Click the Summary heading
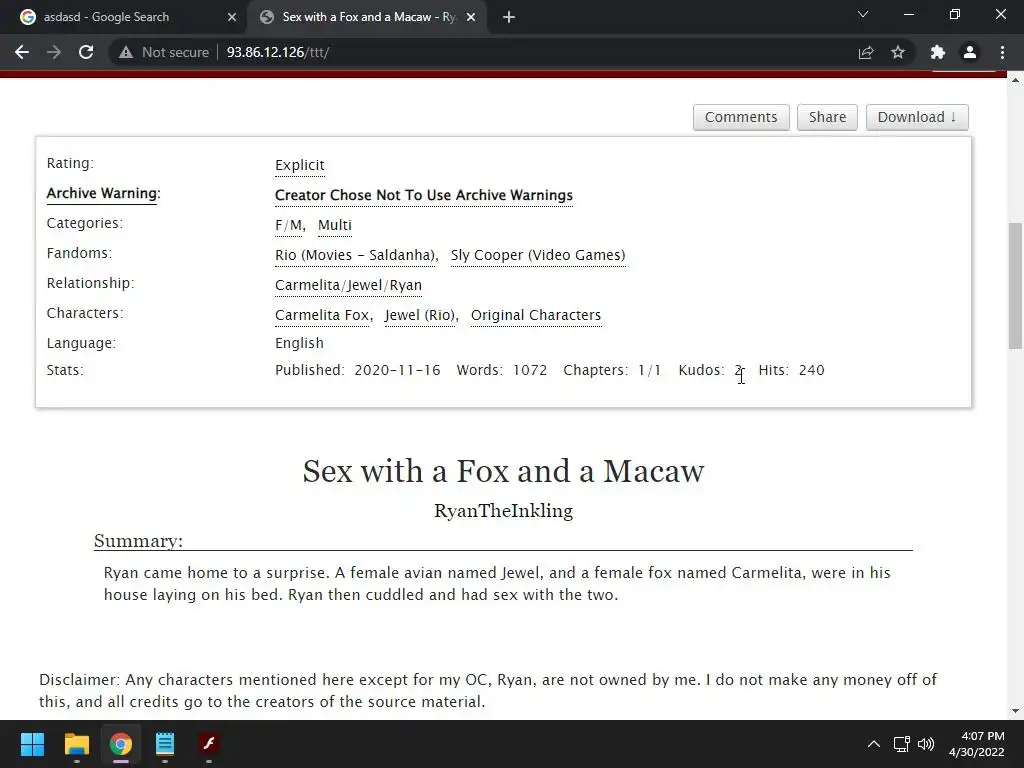The image size is (1024, 768). pos(138,541)
